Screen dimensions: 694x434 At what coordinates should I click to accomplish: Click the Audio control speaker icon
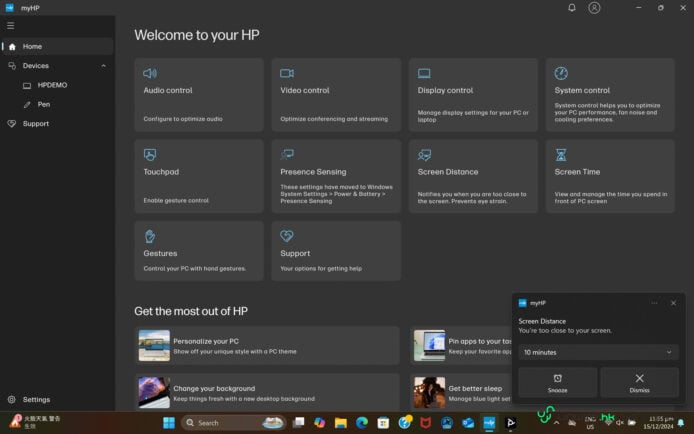(150, 73)
